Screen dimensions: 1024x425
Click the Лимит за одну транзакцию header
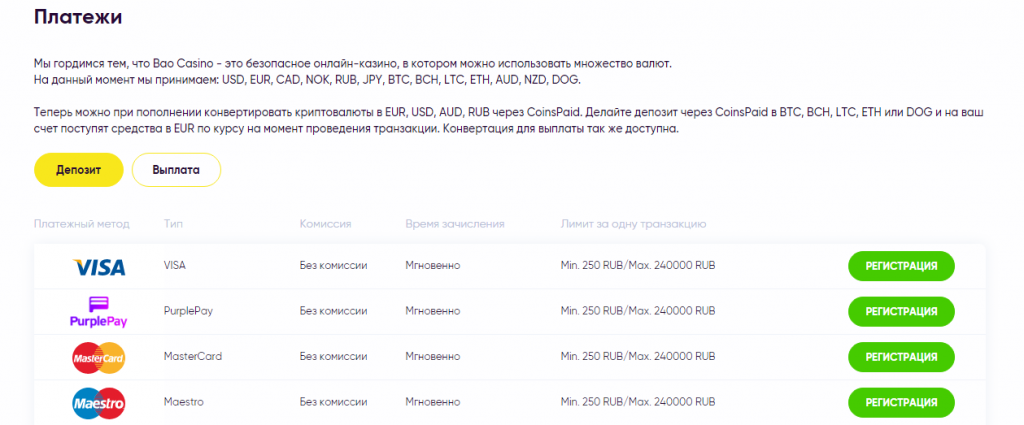tap(634, 224)
